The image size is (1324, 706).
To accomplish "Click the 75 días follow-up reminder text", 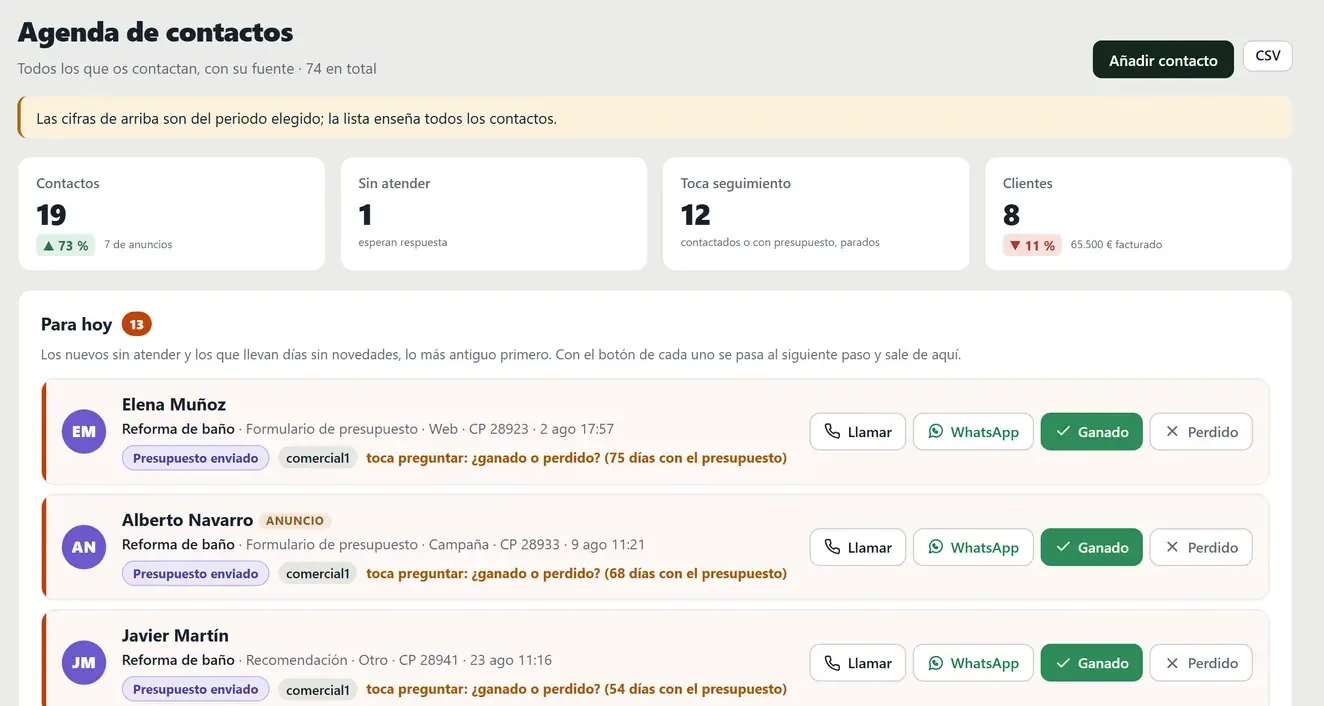I will click(576, 458).
